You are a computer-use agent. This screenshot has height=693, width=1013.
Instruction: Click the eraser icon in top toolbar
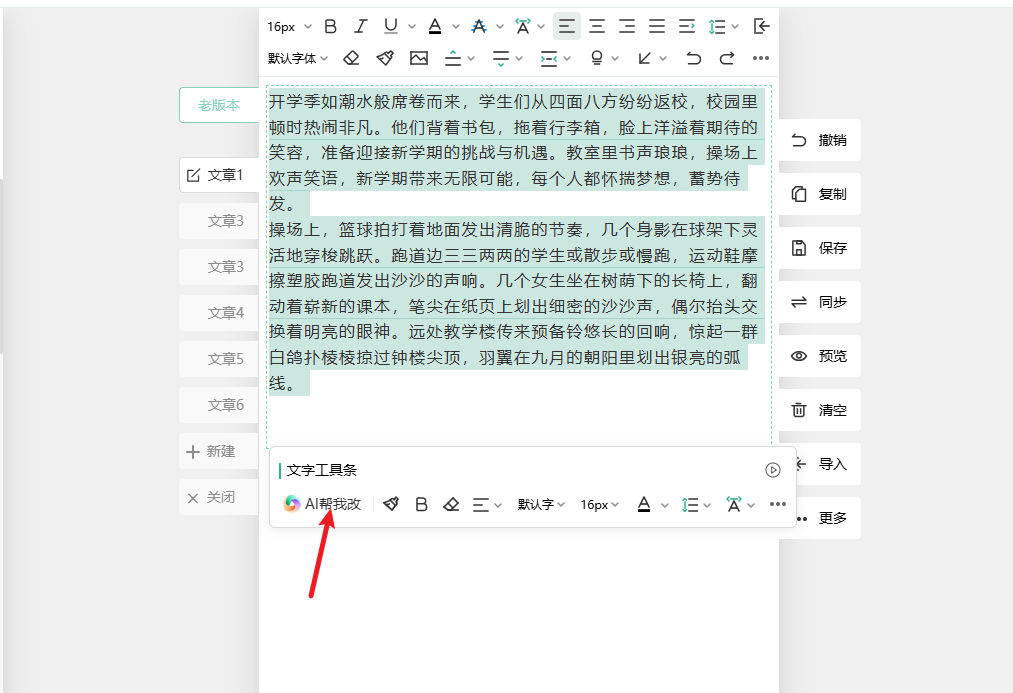351,58
